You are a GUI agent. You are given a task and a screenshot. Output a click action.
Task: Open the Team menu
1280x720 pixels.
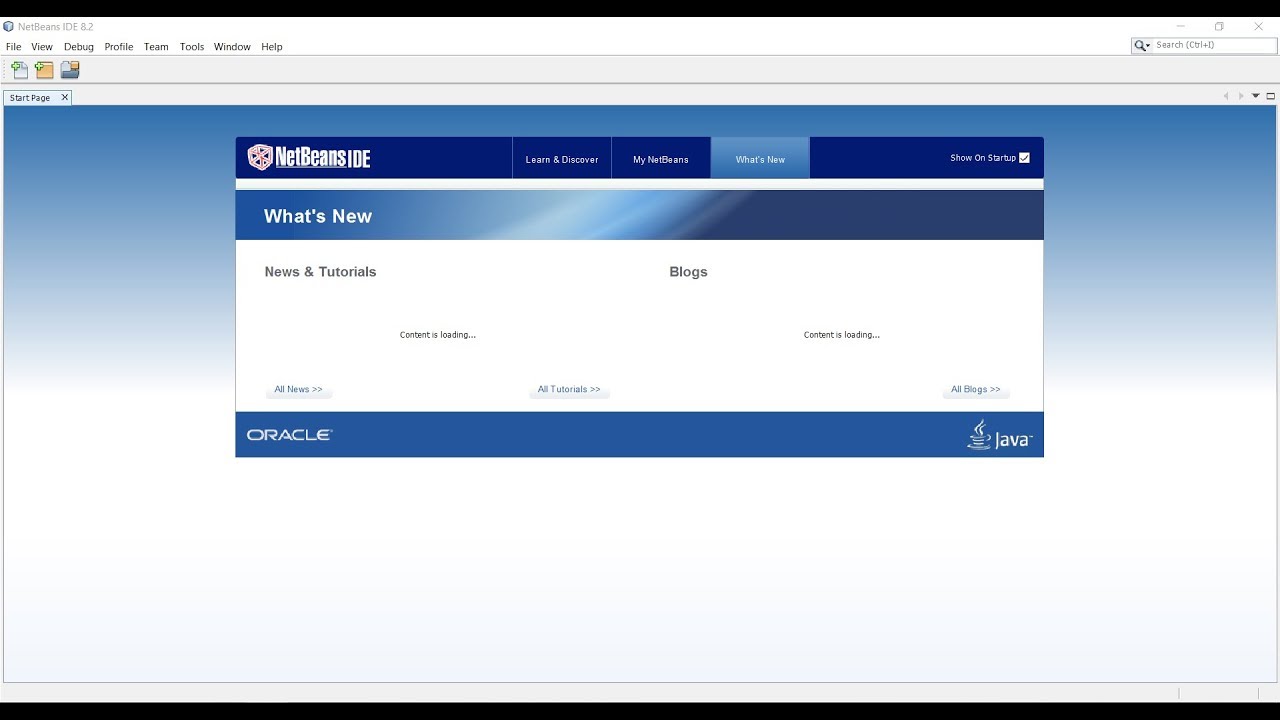tap(156, 47)
